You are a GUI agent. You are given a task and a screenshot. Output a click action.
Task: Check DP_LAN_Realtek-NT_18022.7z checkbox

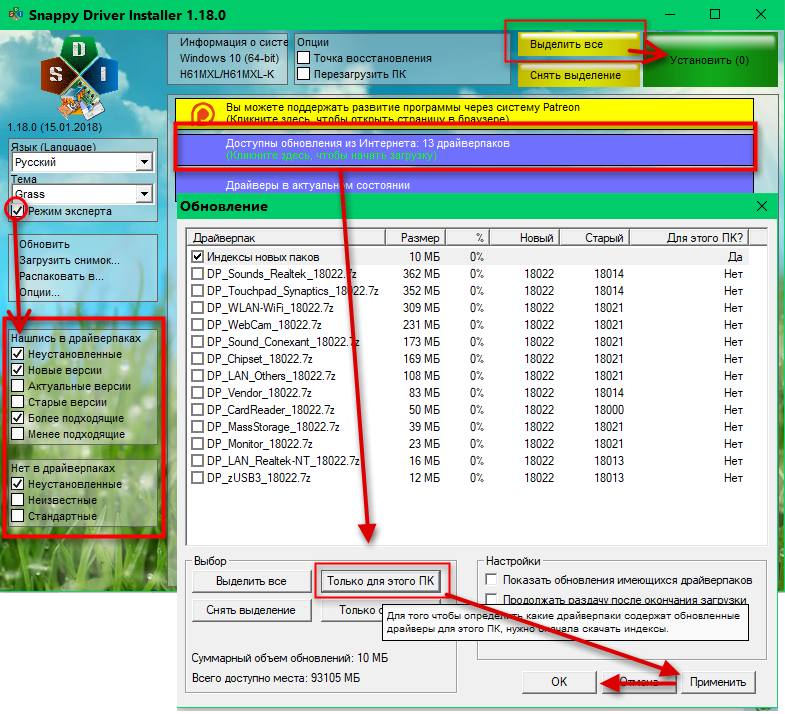pos(198,461)
